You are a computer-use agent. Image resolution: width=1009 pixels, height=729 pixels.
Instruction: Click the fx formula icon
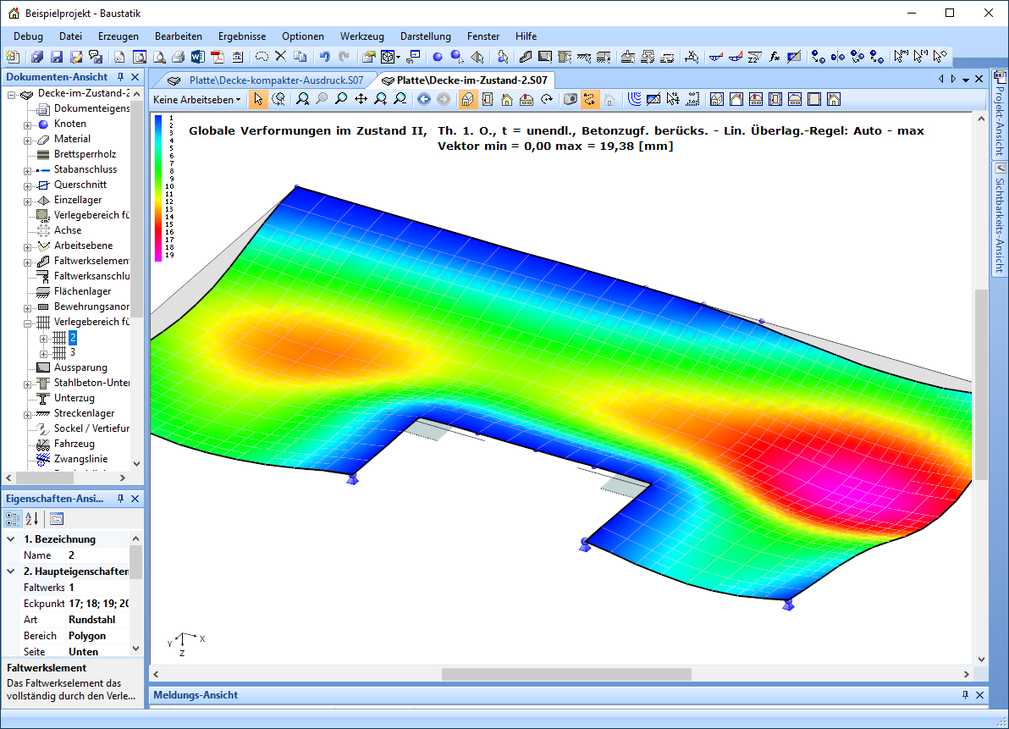click(x=774, y=57)
